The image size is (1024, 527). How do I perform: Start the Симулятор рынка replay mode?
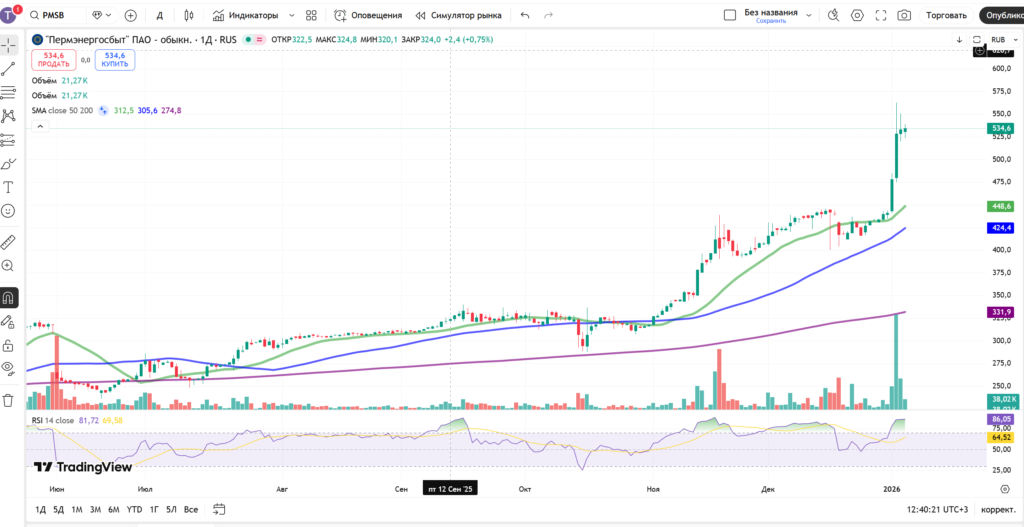click(458, 15)
